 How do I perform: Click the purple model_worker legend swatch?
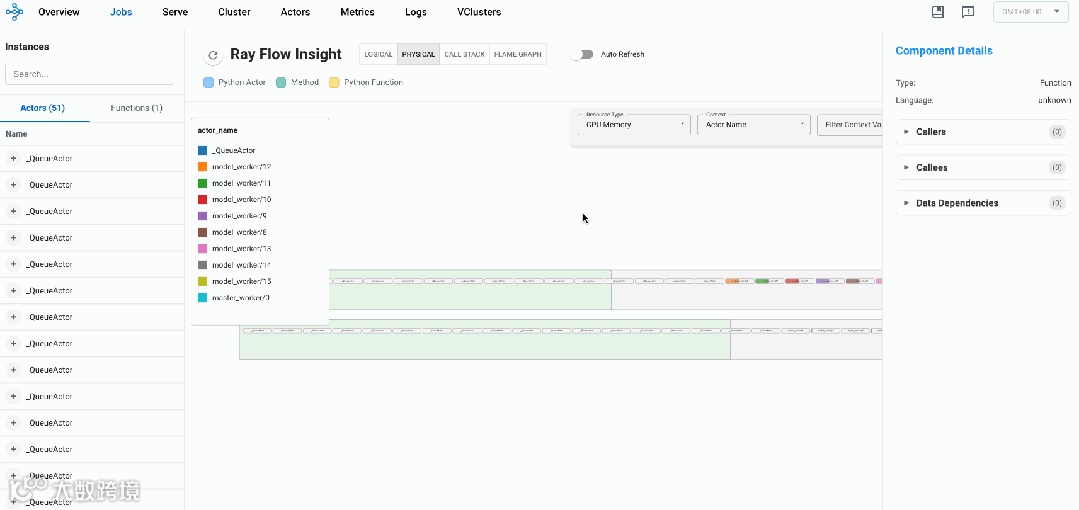202,215
